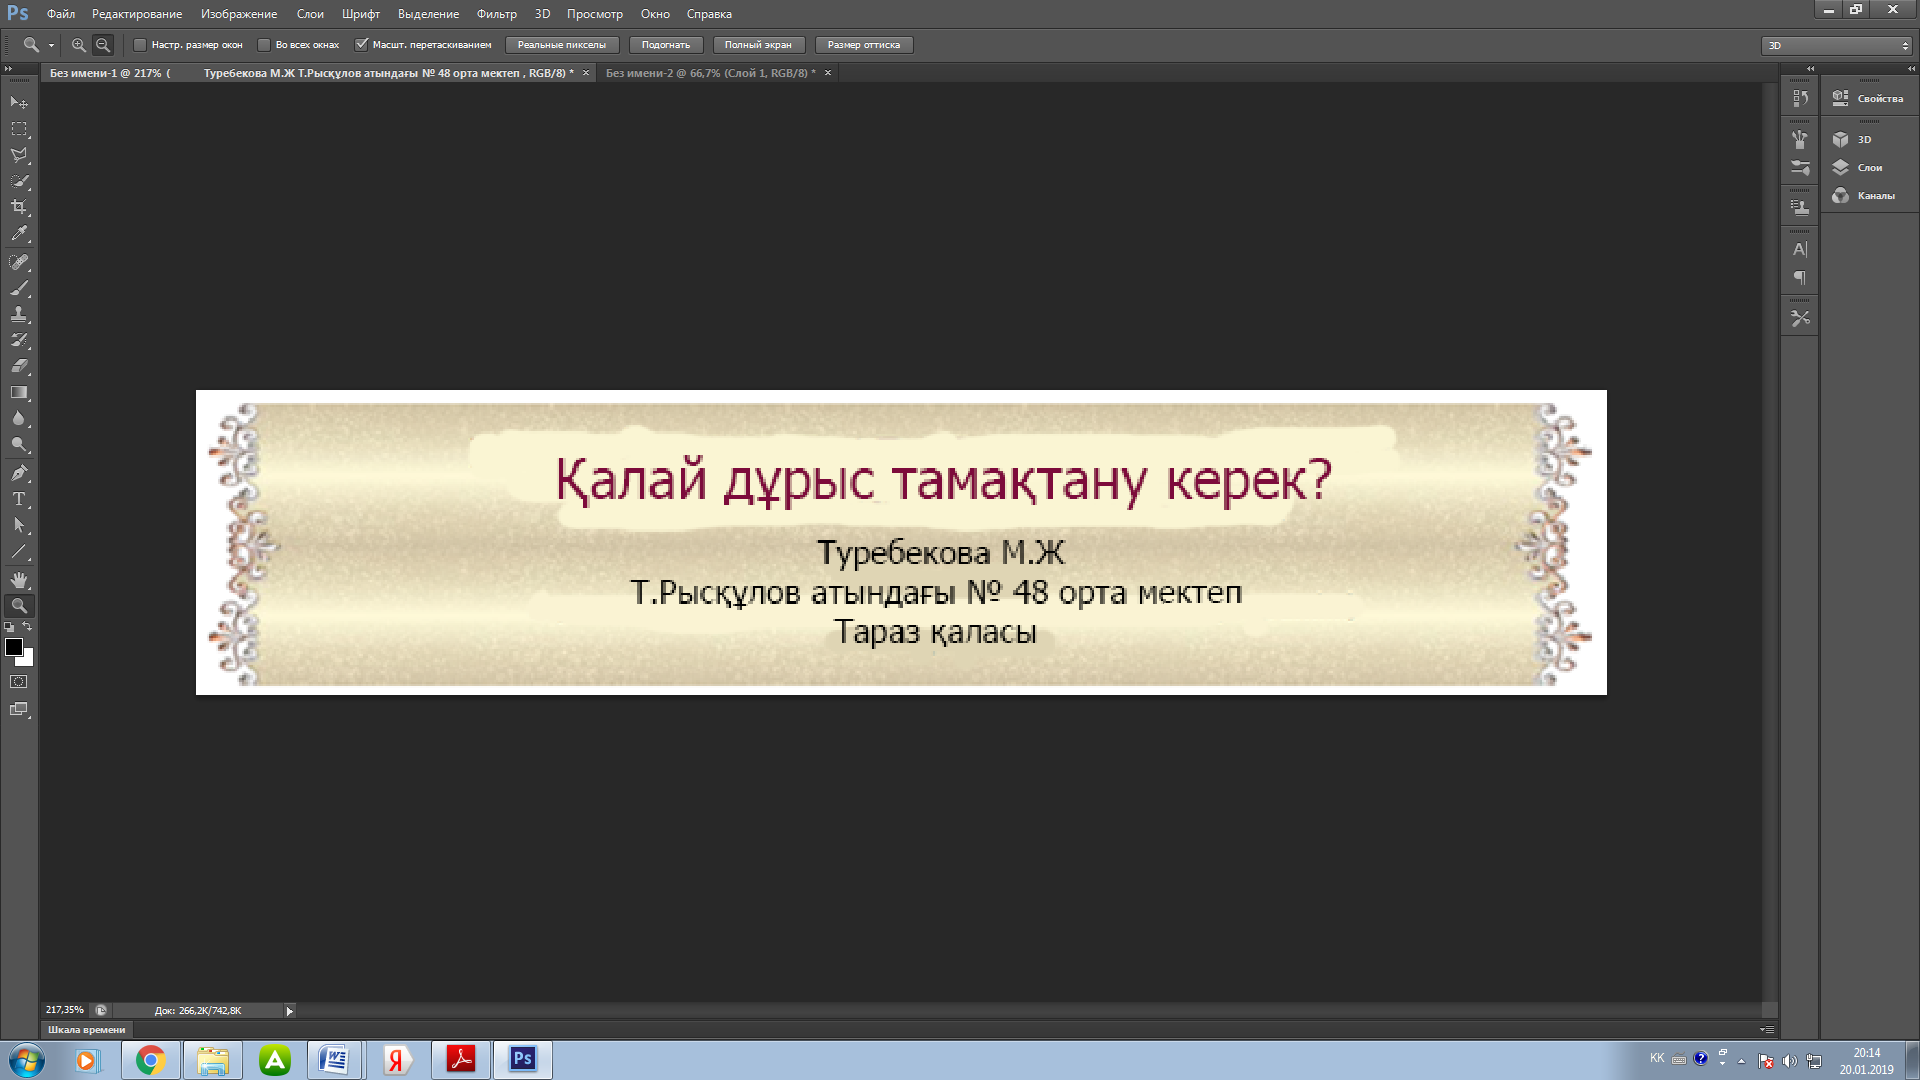Click the 'Реальные пикселы' button

coord(561,45)
